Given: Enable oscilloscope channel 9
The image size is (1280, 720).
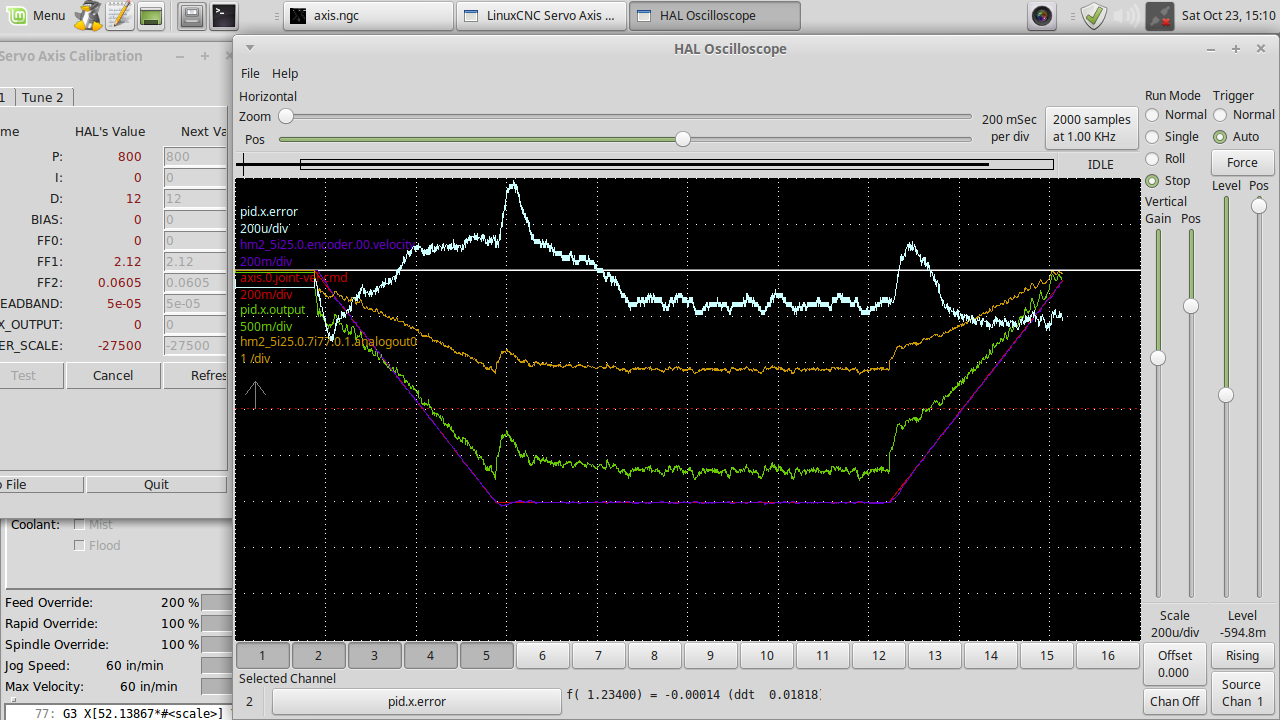Looking at the screenshot, I should pyautogui.click(x=710, y=656).
